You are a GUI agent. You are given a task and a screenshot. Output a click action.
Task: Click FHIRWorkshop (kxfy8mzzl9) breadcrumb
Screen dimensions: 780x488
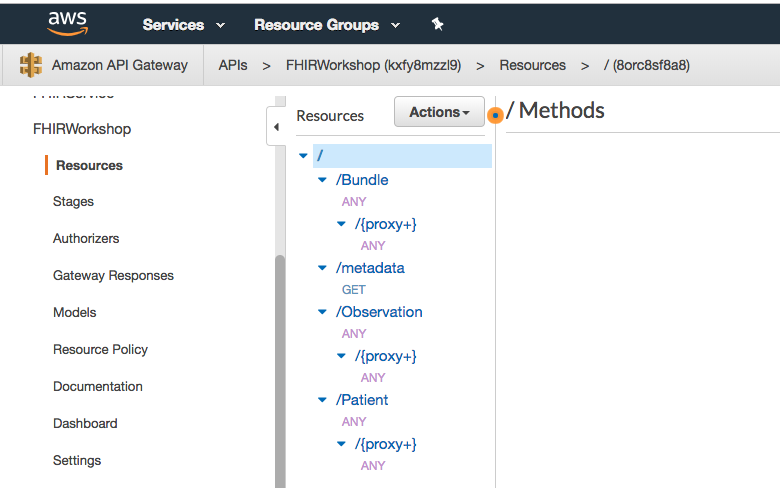374,65
